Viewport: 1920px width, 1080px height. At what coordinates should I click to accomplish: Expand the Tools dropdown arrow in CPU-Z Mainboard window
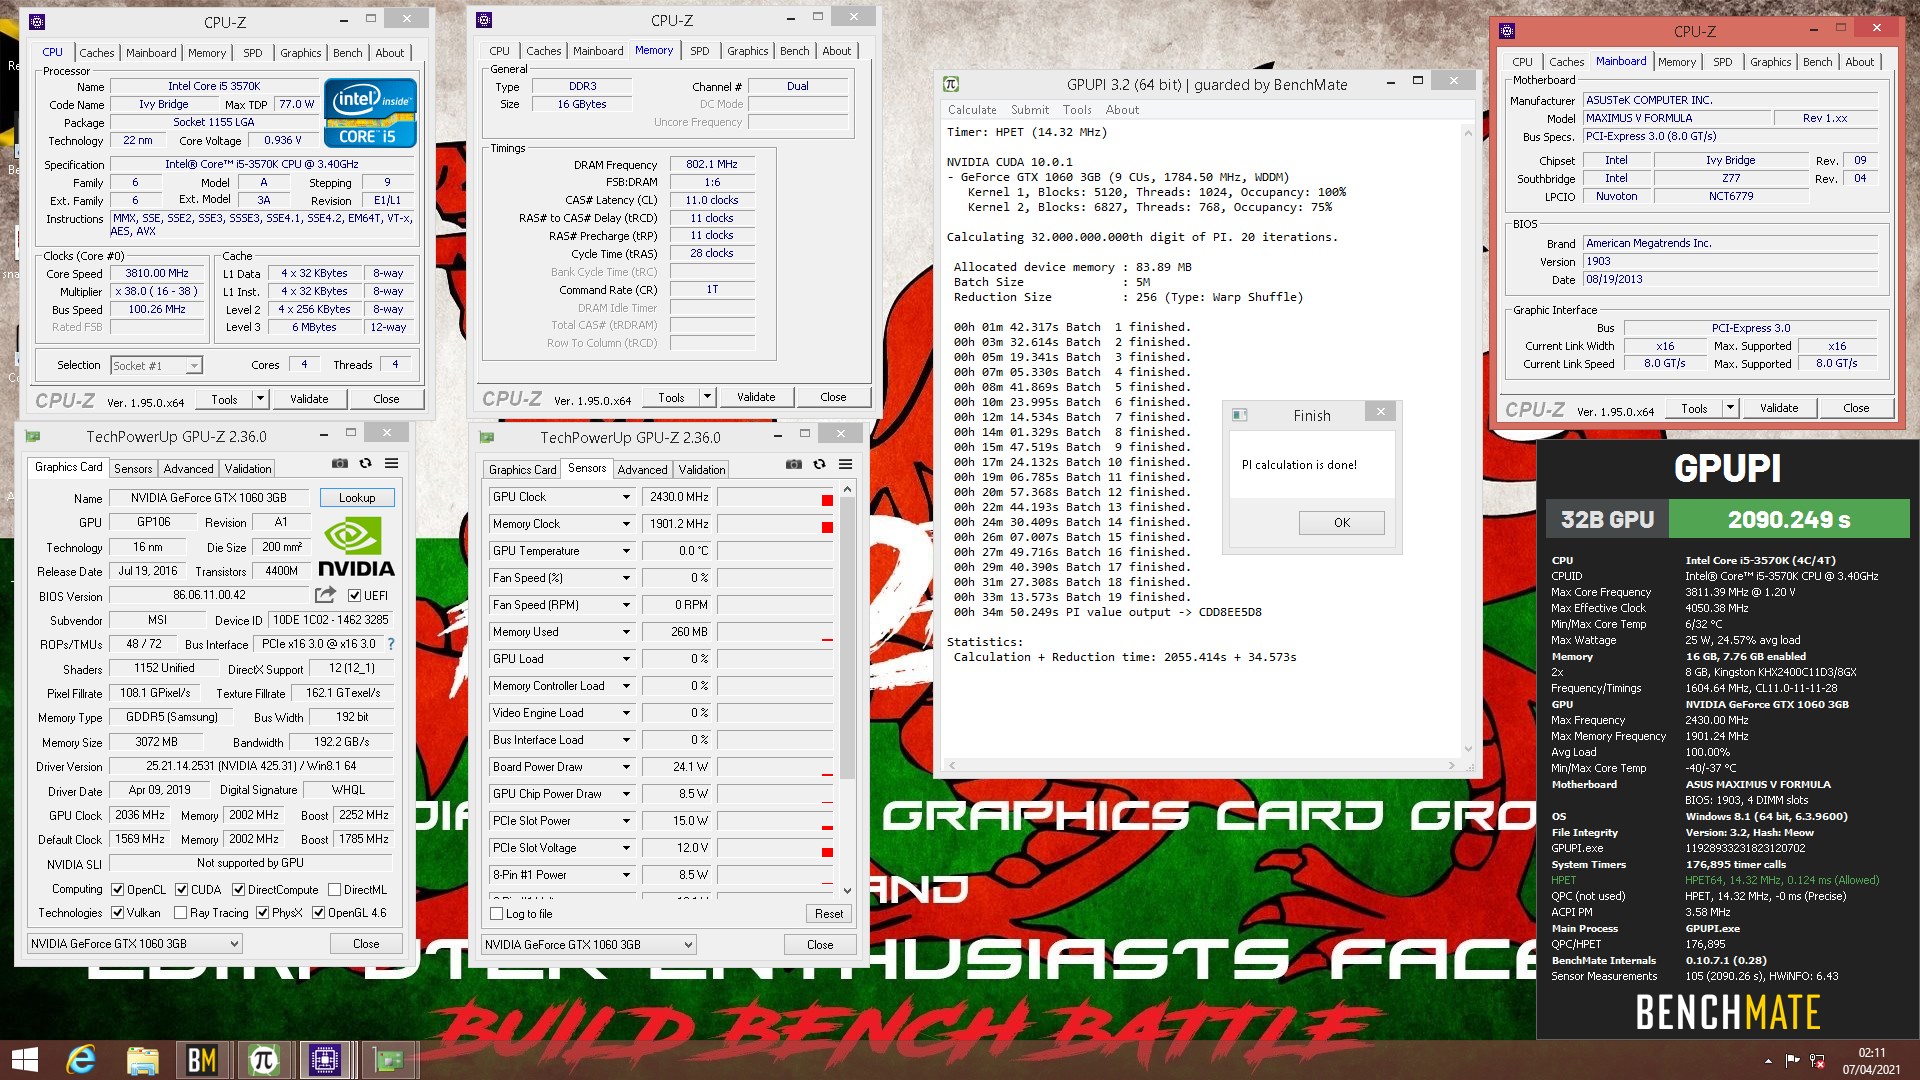pyautogui.click(x=1730, y=408)
